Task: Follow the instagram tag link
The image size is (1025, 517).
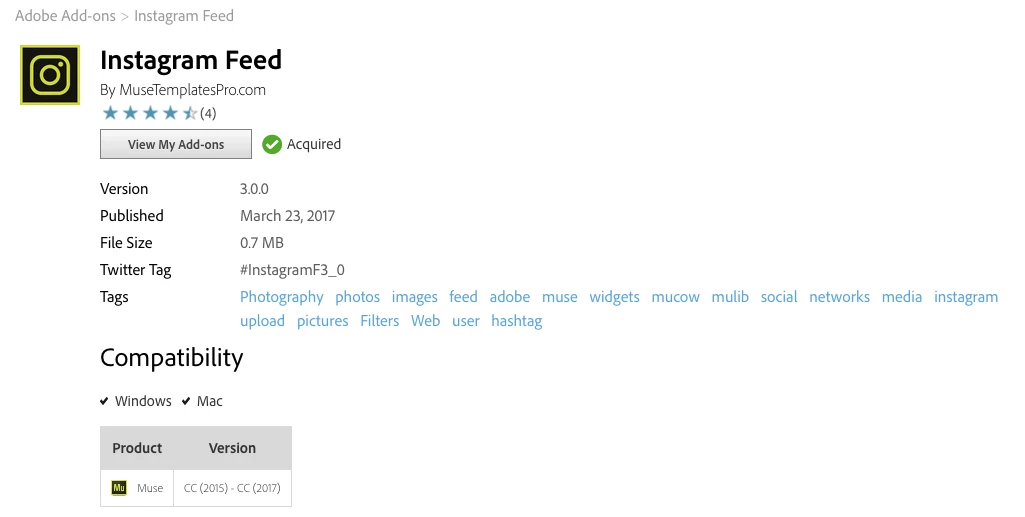Action: pos(966,297)
